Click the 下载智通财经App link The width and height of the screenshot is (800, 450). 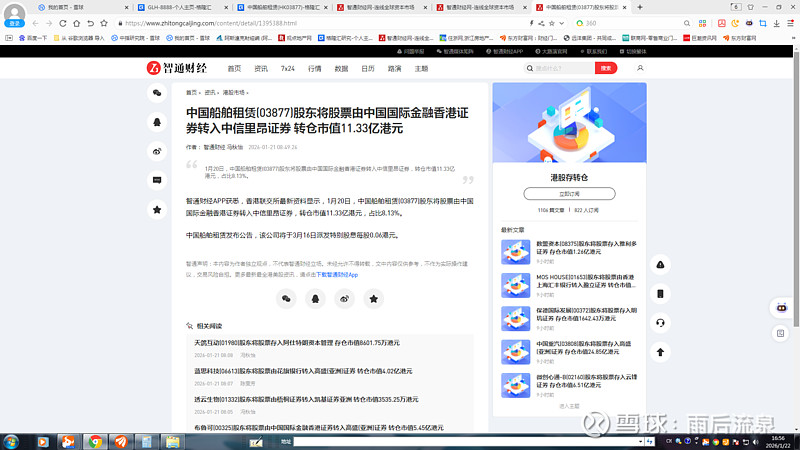(x=337, y=274)
